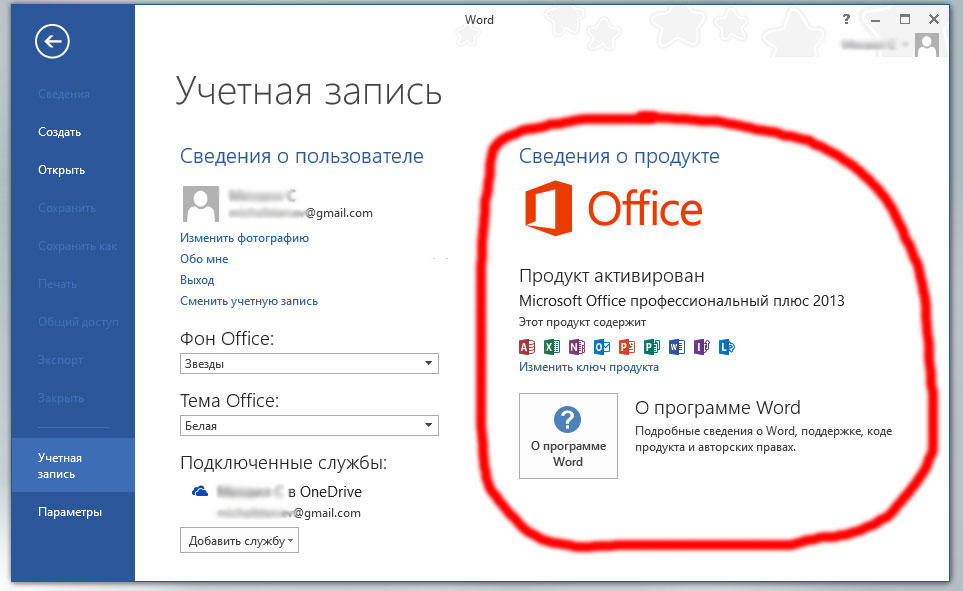The image size is (963, 591).
Task: Click the large Office logo
Action: click(614, 208)
